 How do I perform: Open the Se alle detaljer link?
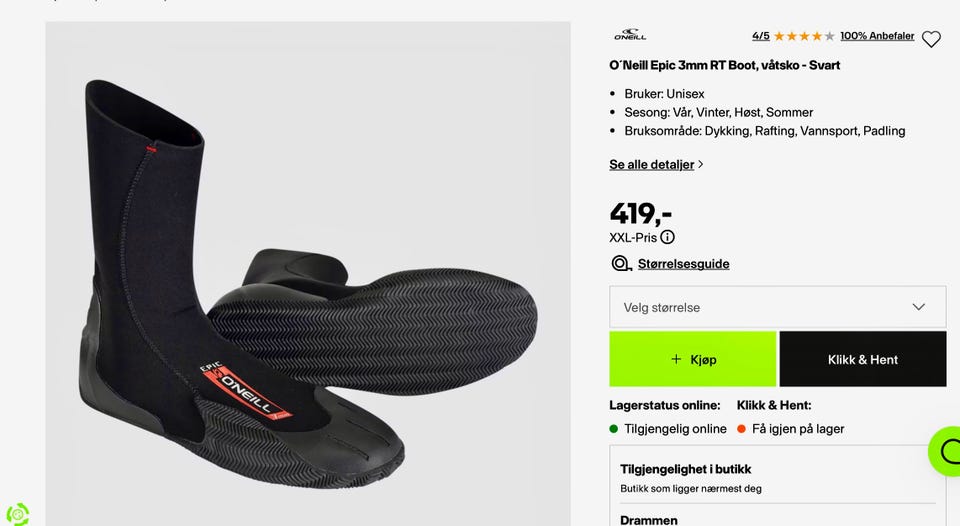(x=651, y=164)
